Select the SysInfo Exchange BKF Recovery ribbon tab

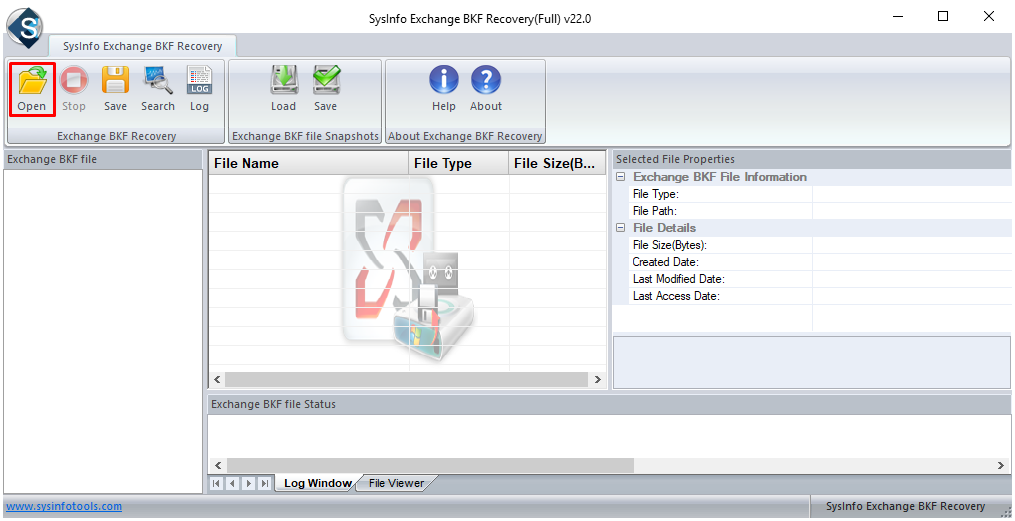click(142, 46)
